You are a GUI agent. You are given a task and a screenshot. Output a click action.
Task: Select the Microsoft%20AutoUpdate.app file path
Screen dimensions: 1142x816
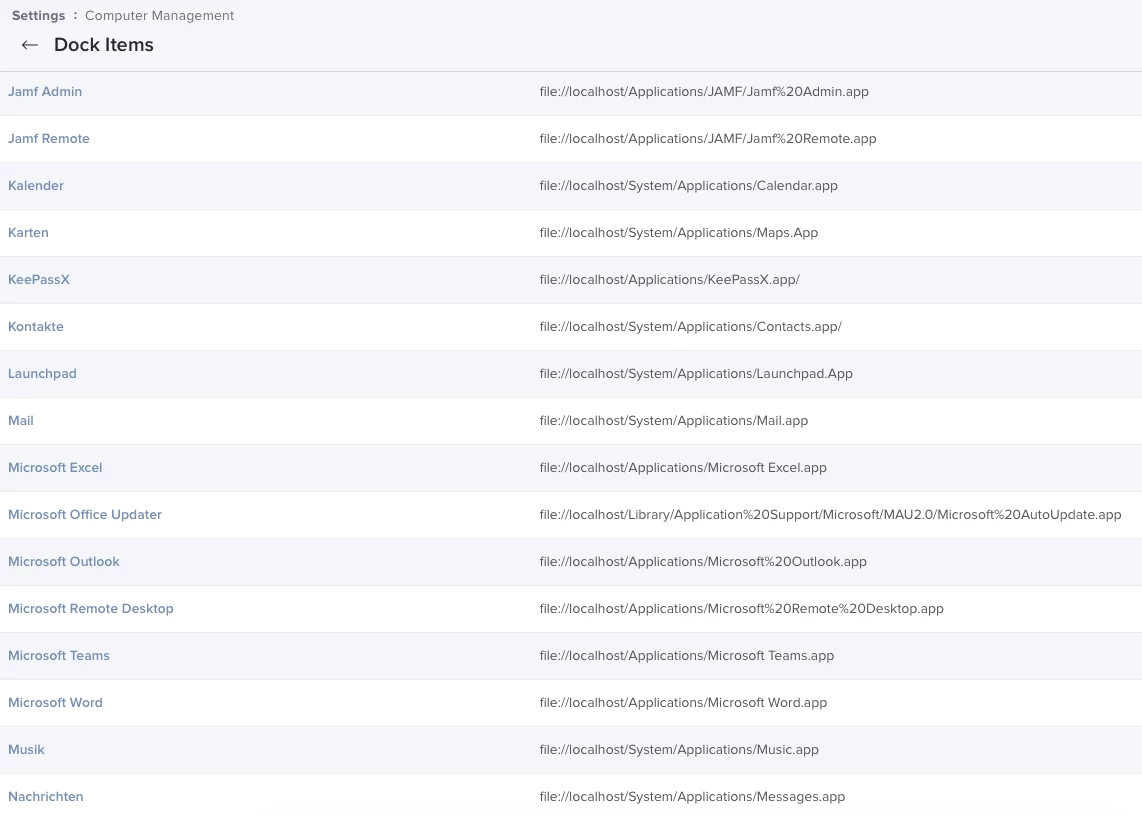[x=830, y=514]
